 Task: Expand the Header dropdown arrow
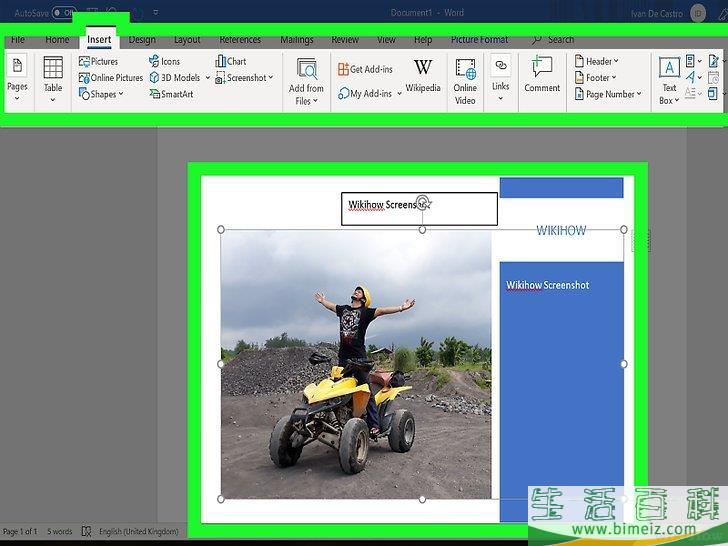click(616, 61)
